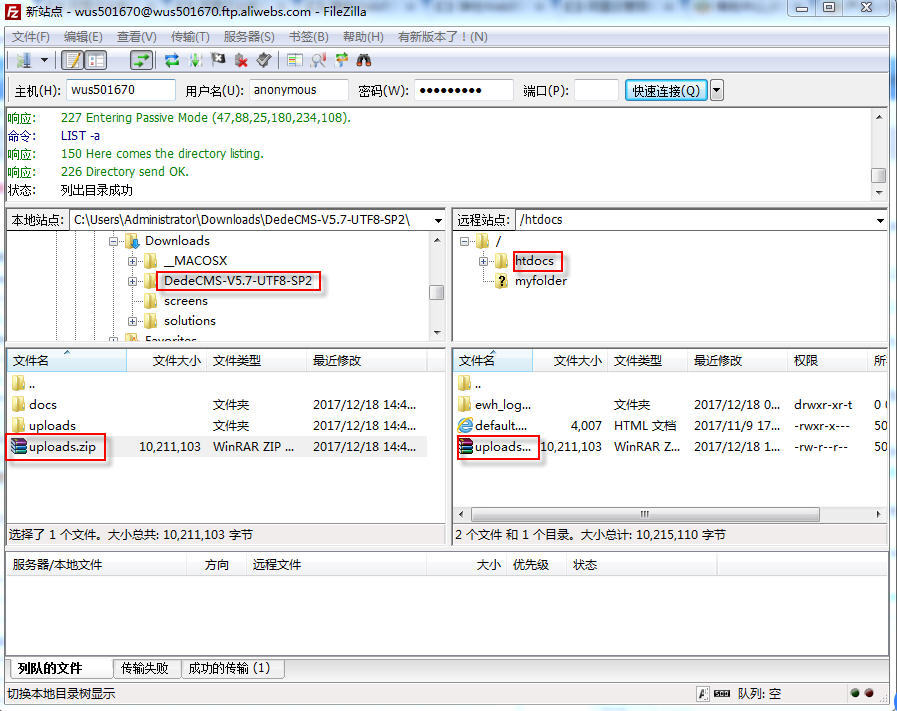
Task: Click the 密码 password field
Action: coord(463,90)
